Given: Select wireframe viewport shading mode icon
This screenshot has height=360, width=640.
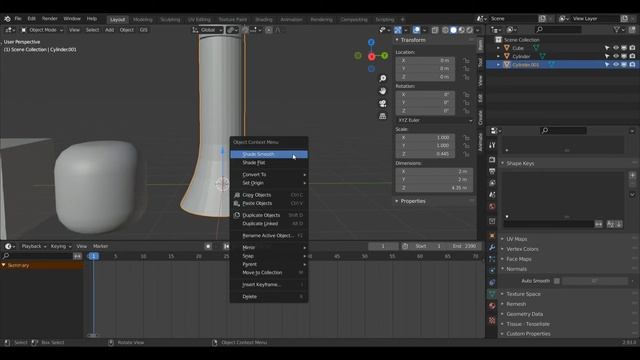Looking at the screenshot, I should (x=445, y=30).
